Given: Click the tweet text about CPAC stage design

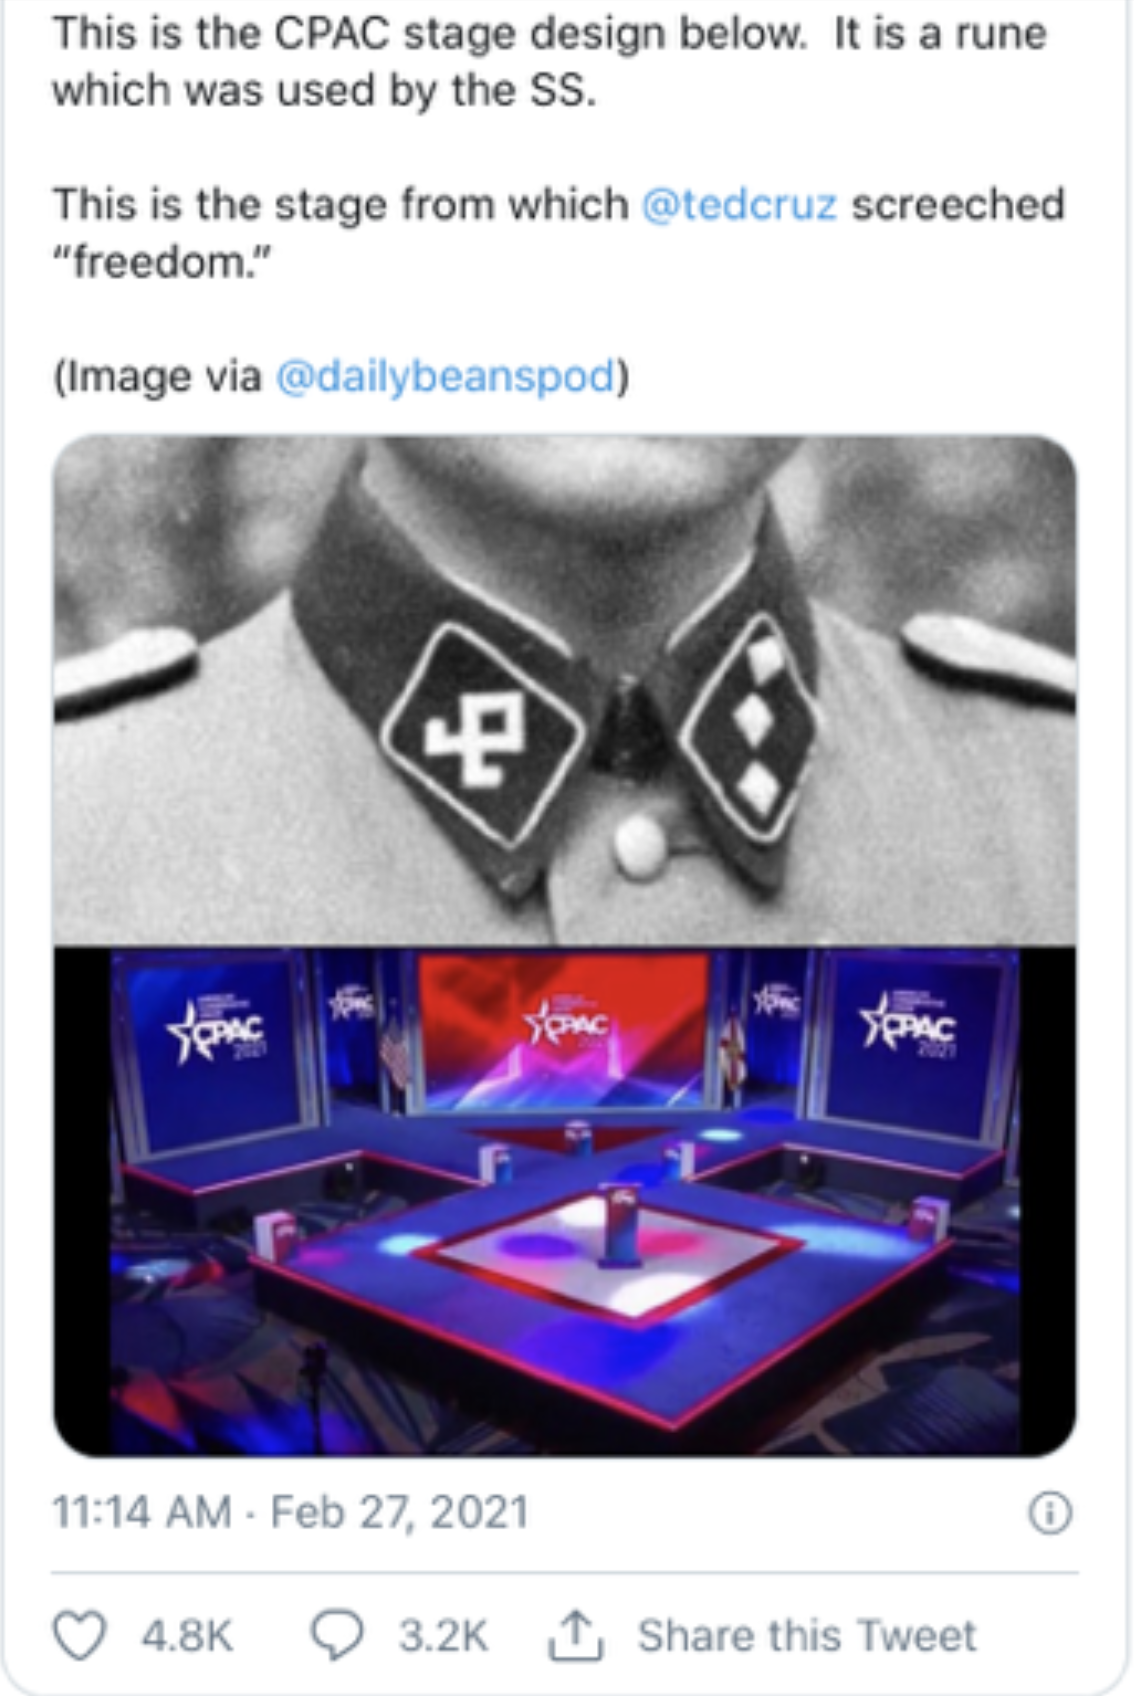Looking at the screenshot, I should pos(550,62).
